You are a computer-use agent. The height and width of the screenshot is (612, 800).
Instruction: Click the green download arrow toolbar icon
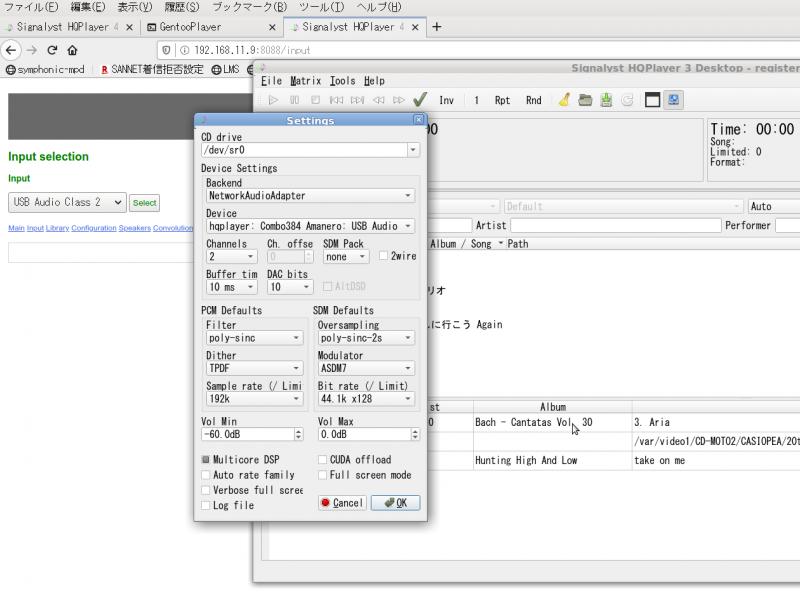606,100
